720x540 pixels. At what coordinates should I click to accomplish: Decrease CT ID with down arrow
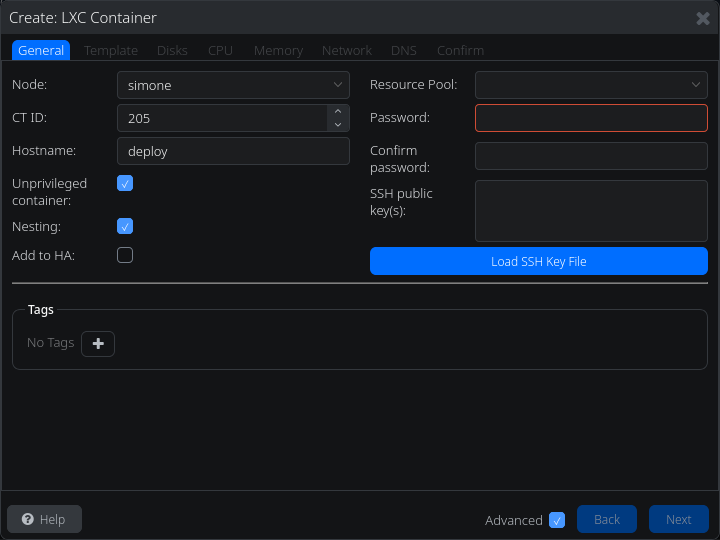pos(338,124)
